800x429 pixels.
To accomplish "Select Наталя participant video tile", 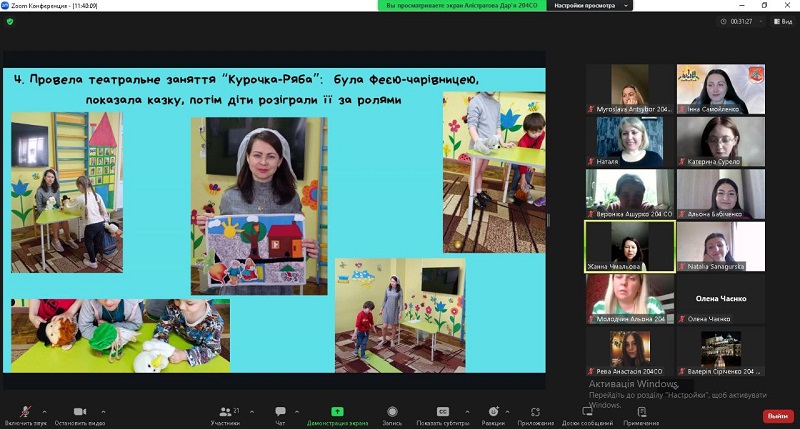I will 629,141.
